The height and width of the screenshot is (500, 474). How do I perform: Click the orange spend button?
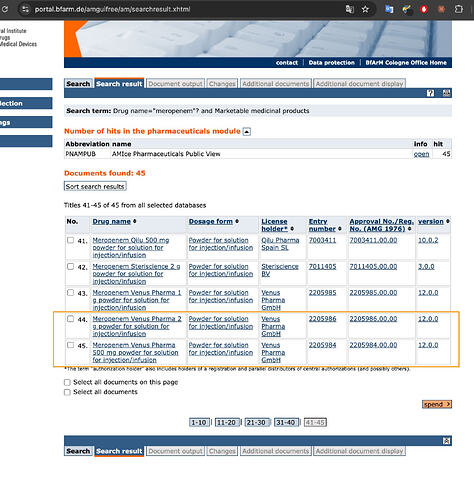pos(437,404)
